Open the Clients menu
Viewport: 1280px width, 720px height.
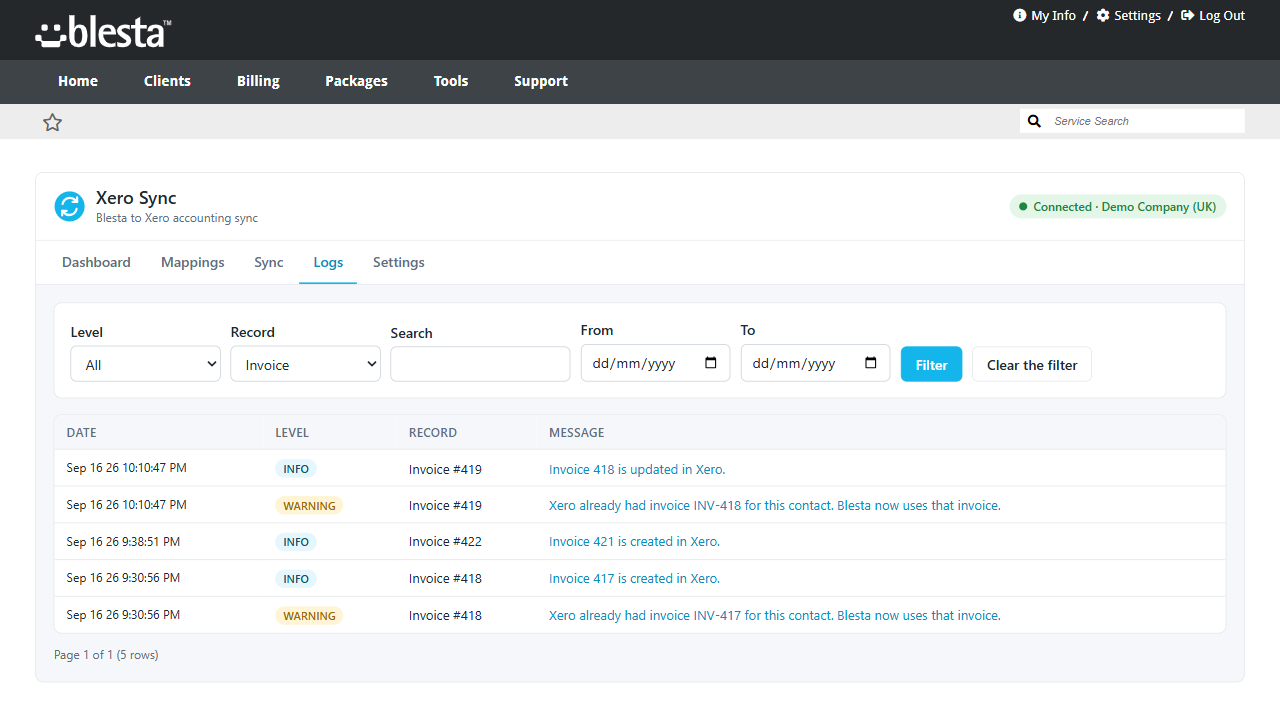(x=167, y=81)
